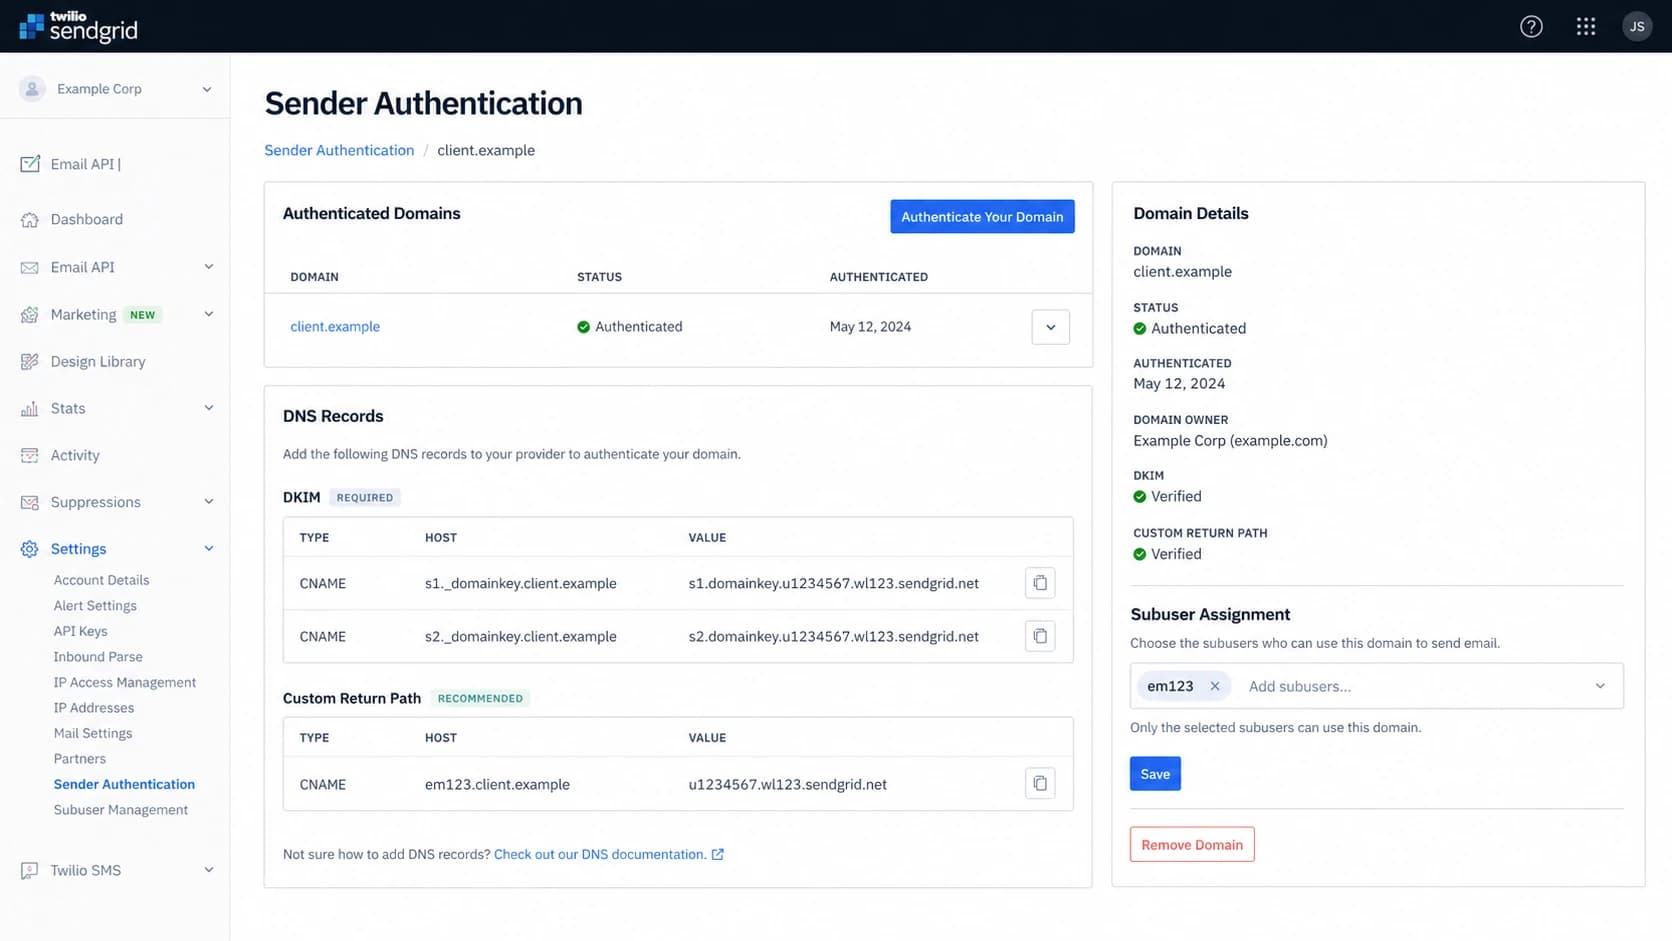1672x941 pixels.
Task: Open Partners settings page
Action: click(79, 759)
